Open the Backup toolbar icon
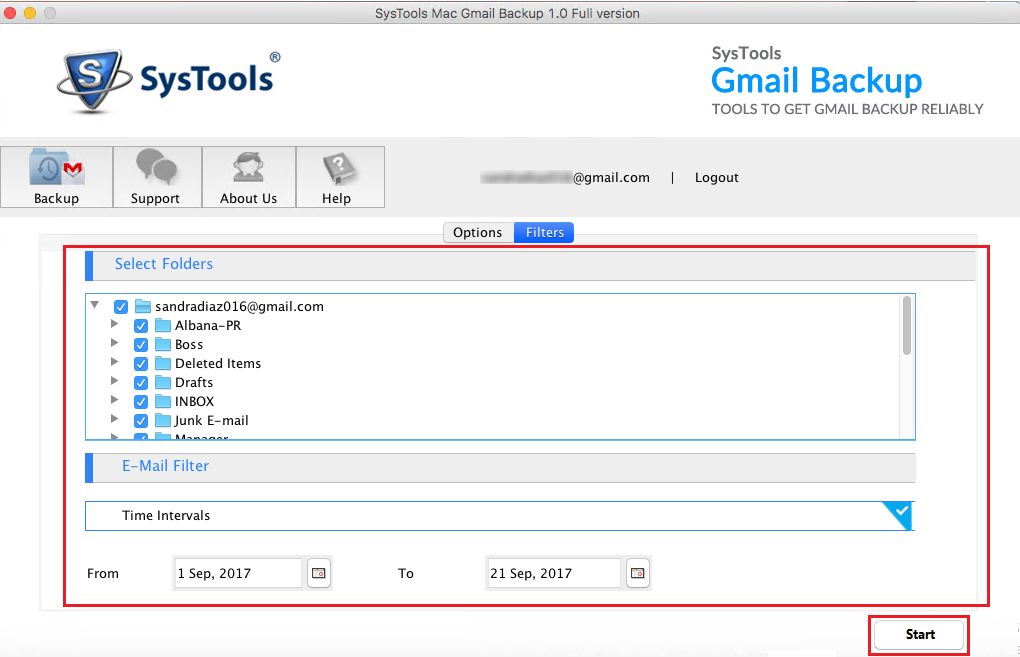Screen dimensions: 1020x657 tap(57, 177)
